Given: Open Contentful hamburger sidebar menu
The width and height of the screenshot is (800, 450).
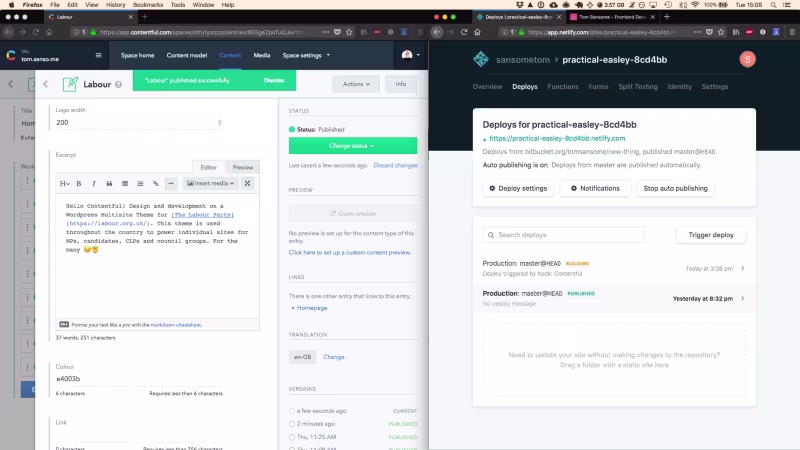Looking at the screenshot, I should [x=98, y=55].
